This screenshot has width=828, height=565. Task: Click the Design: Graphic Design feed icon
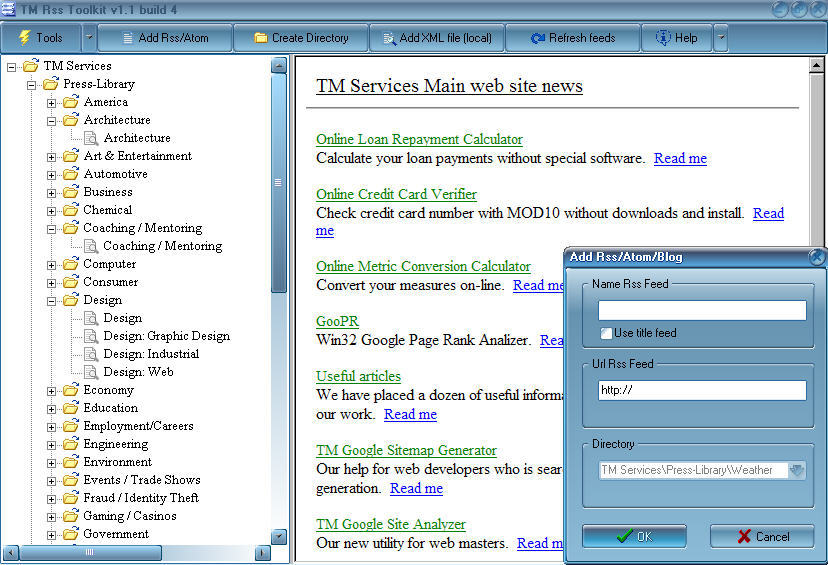[x=91, y=336]
